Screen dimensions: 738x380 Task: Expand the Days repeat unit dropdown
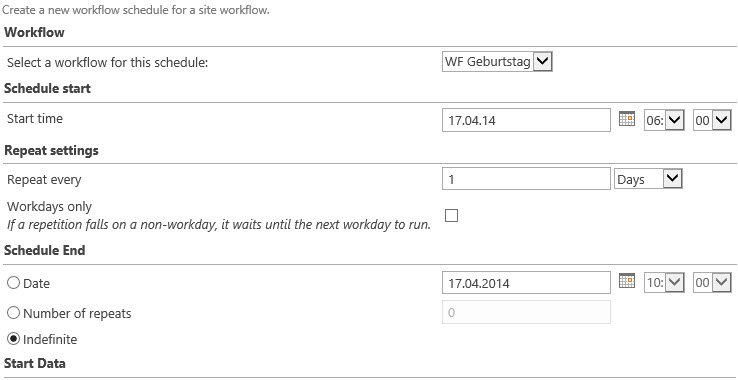tap(648, 179)
